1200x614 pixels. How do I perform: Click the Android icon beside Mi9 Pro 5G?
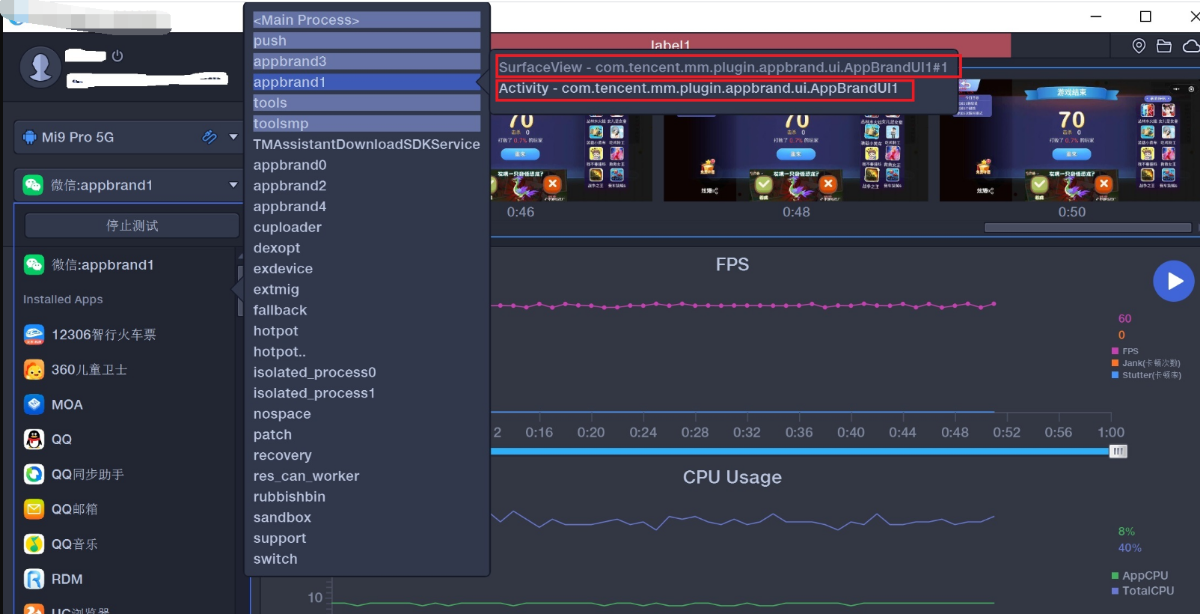tap(30, 137)
